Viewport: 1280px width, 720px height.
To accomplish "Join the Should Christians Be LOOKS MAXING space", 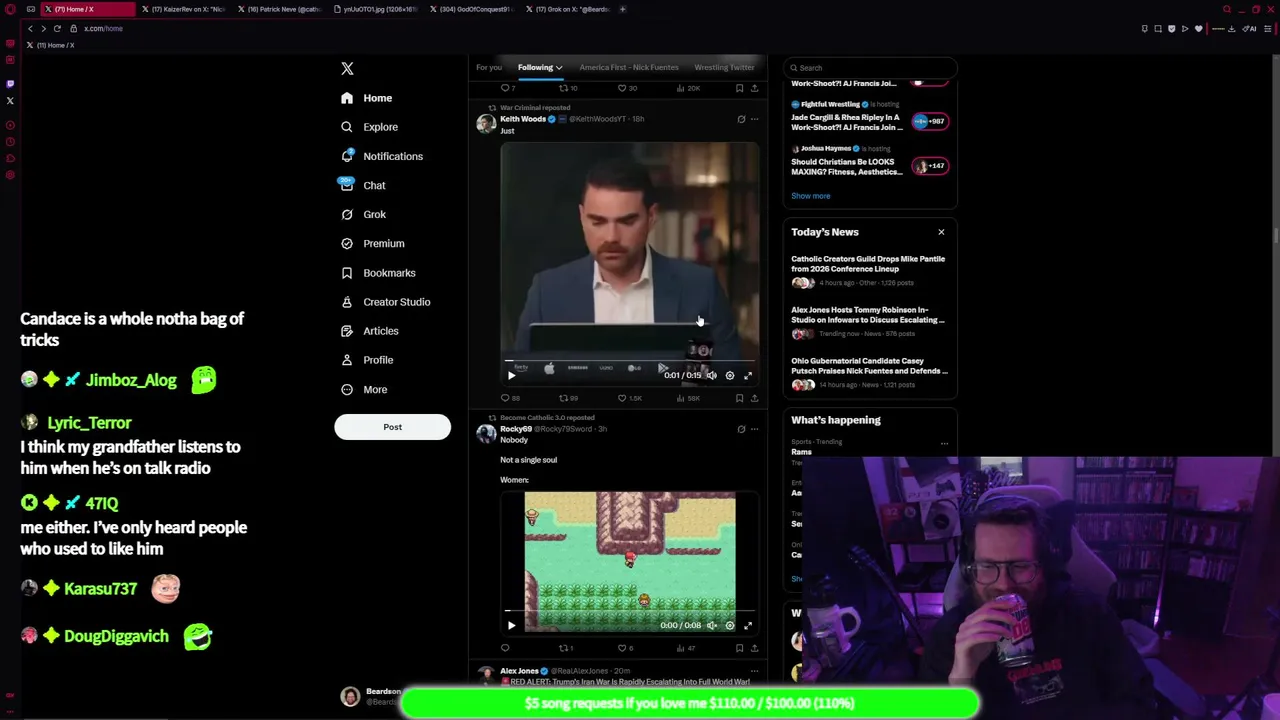I will (929, 166).
